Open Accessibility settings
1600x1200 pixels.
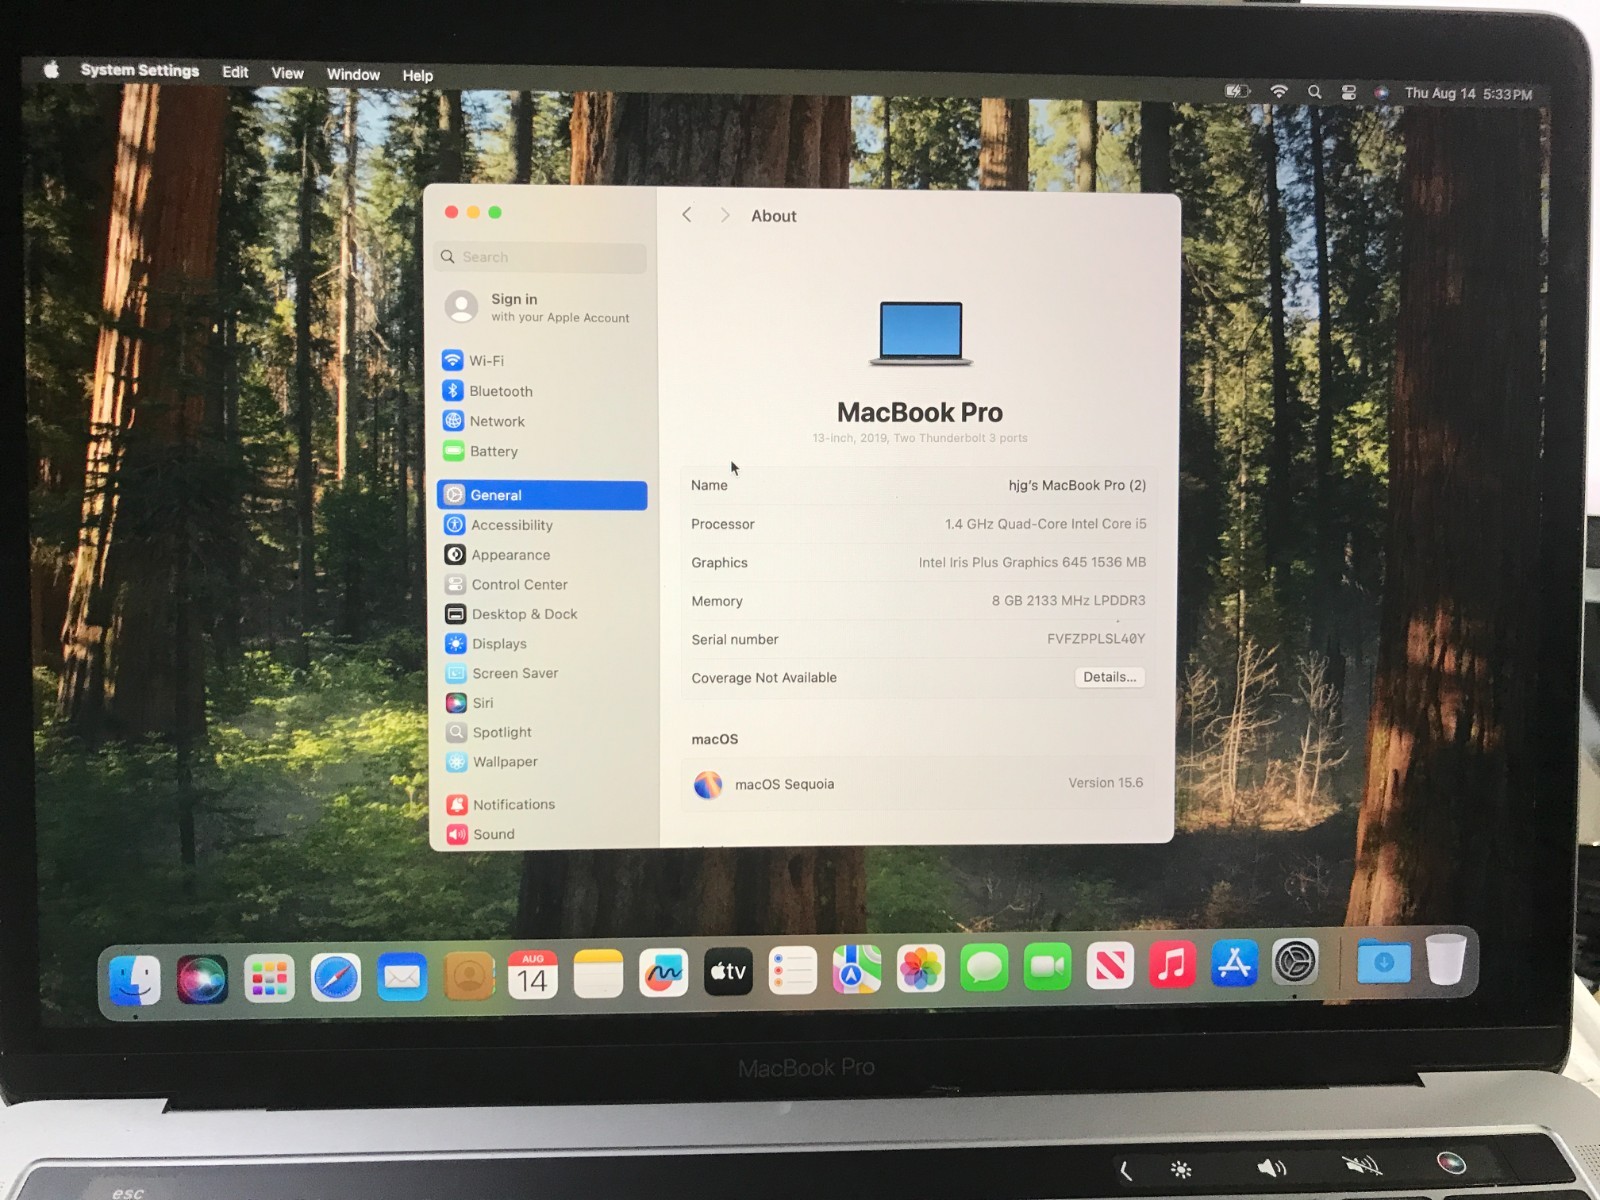511,525
